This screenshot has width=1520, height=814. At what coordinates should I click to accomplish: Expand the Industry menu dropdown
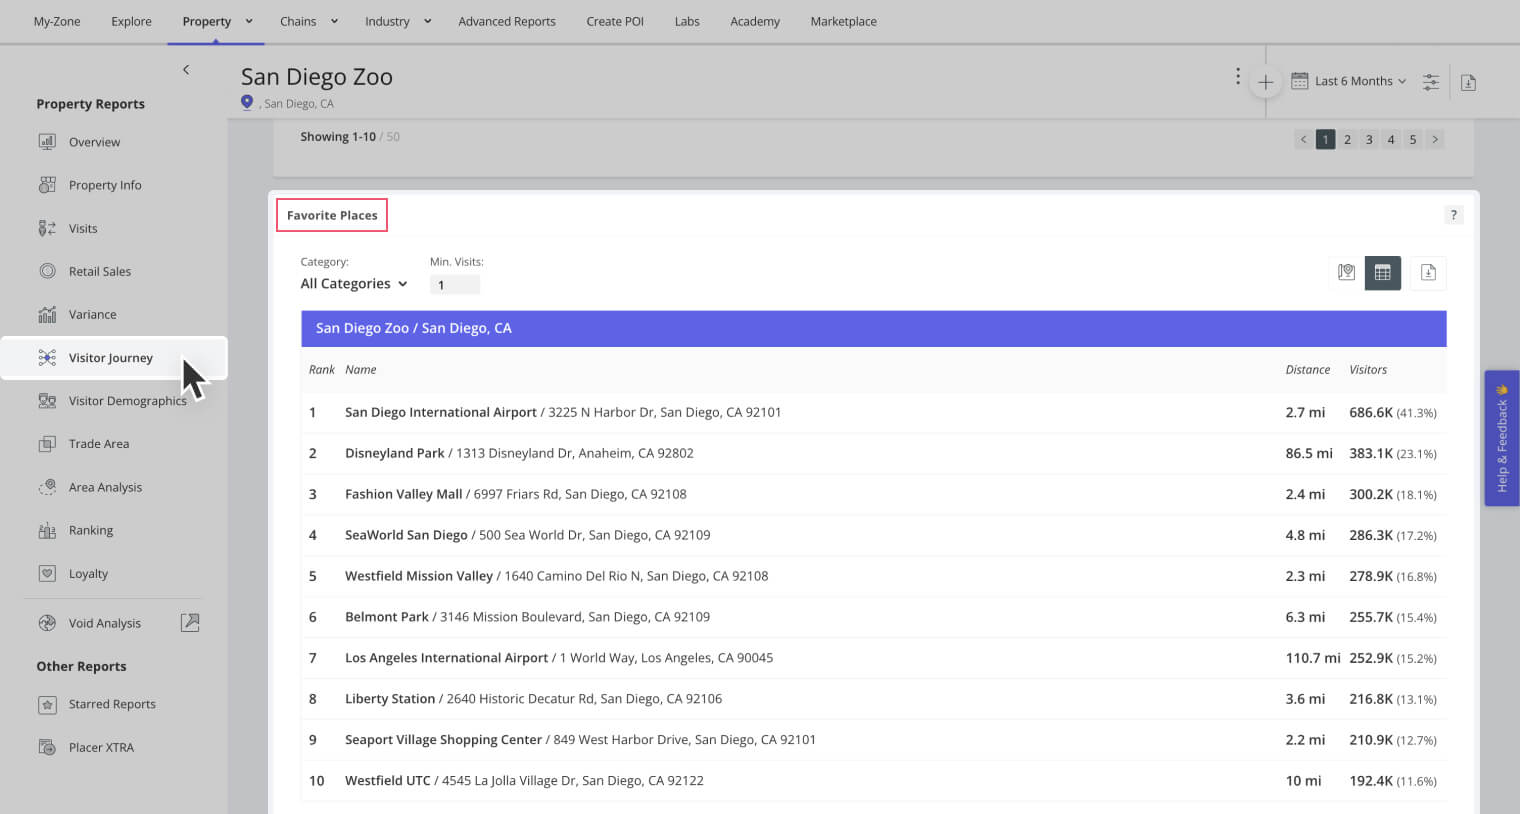click(x=427, y=21)
